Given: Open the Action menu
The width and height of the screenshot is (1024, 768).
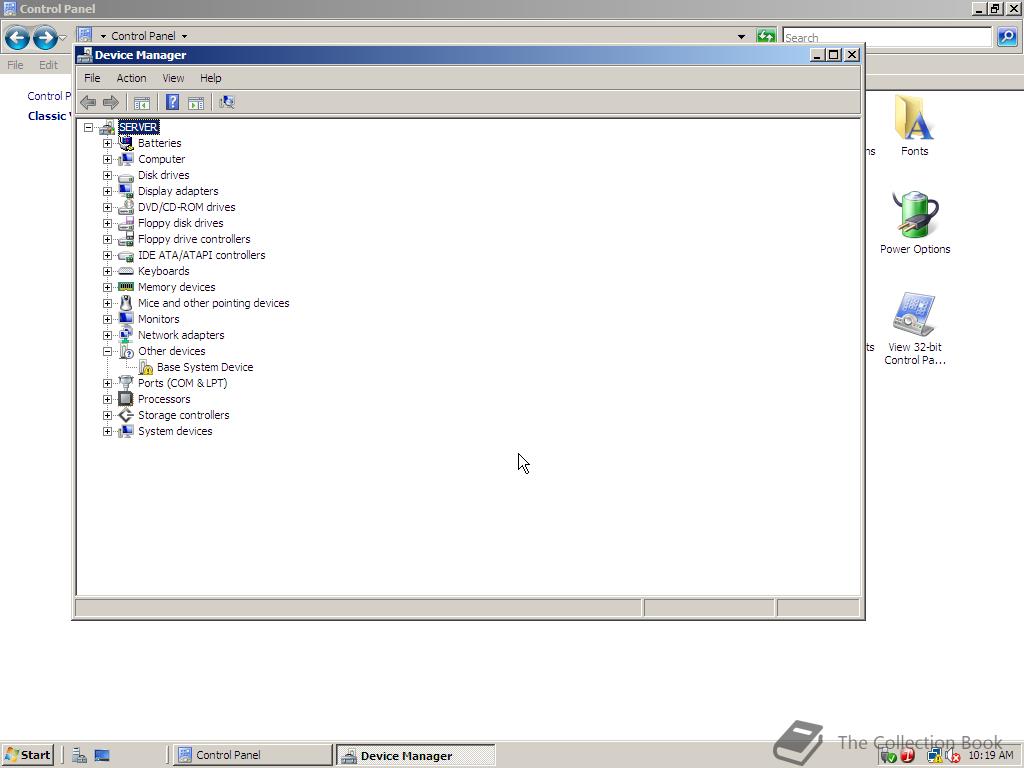Looking at the screenshot, I should click(x=131, y=78).
